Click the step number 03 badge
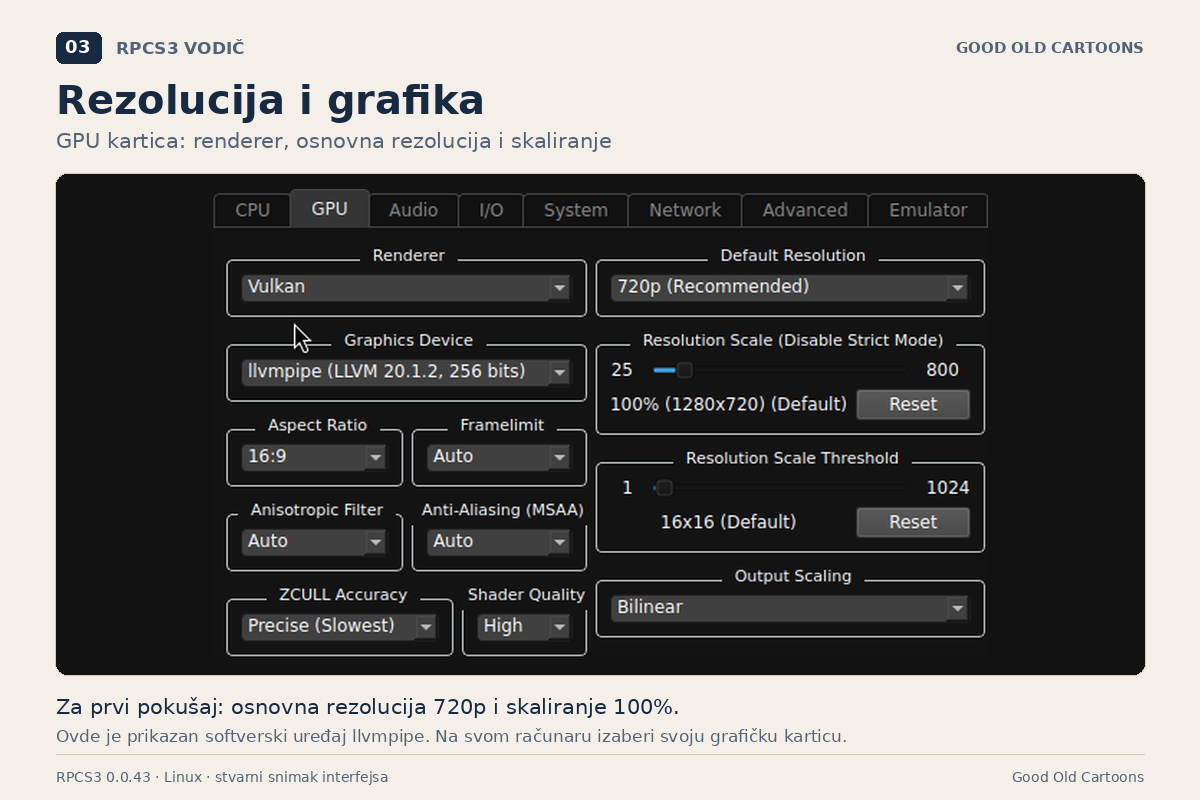 pyautogui.click(x=79, y=48)
